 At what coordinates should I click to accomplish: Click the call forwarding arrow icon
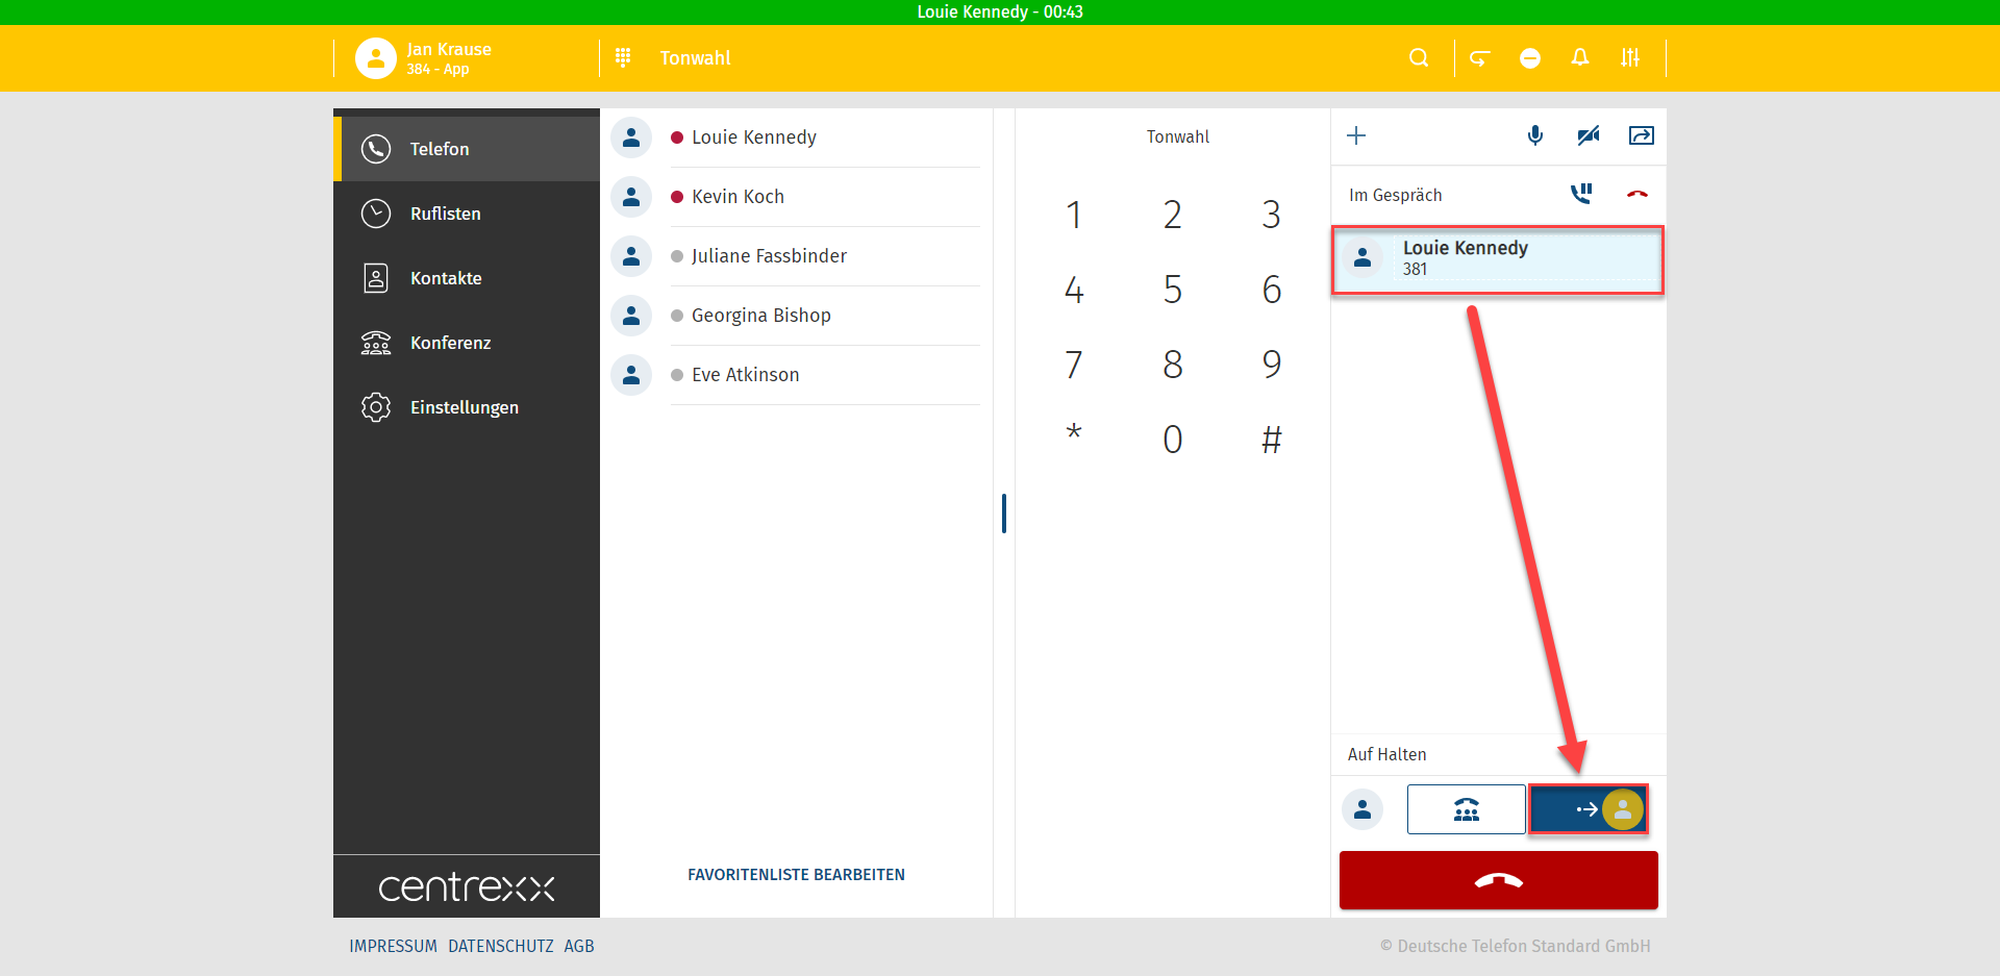(1479, 58)
